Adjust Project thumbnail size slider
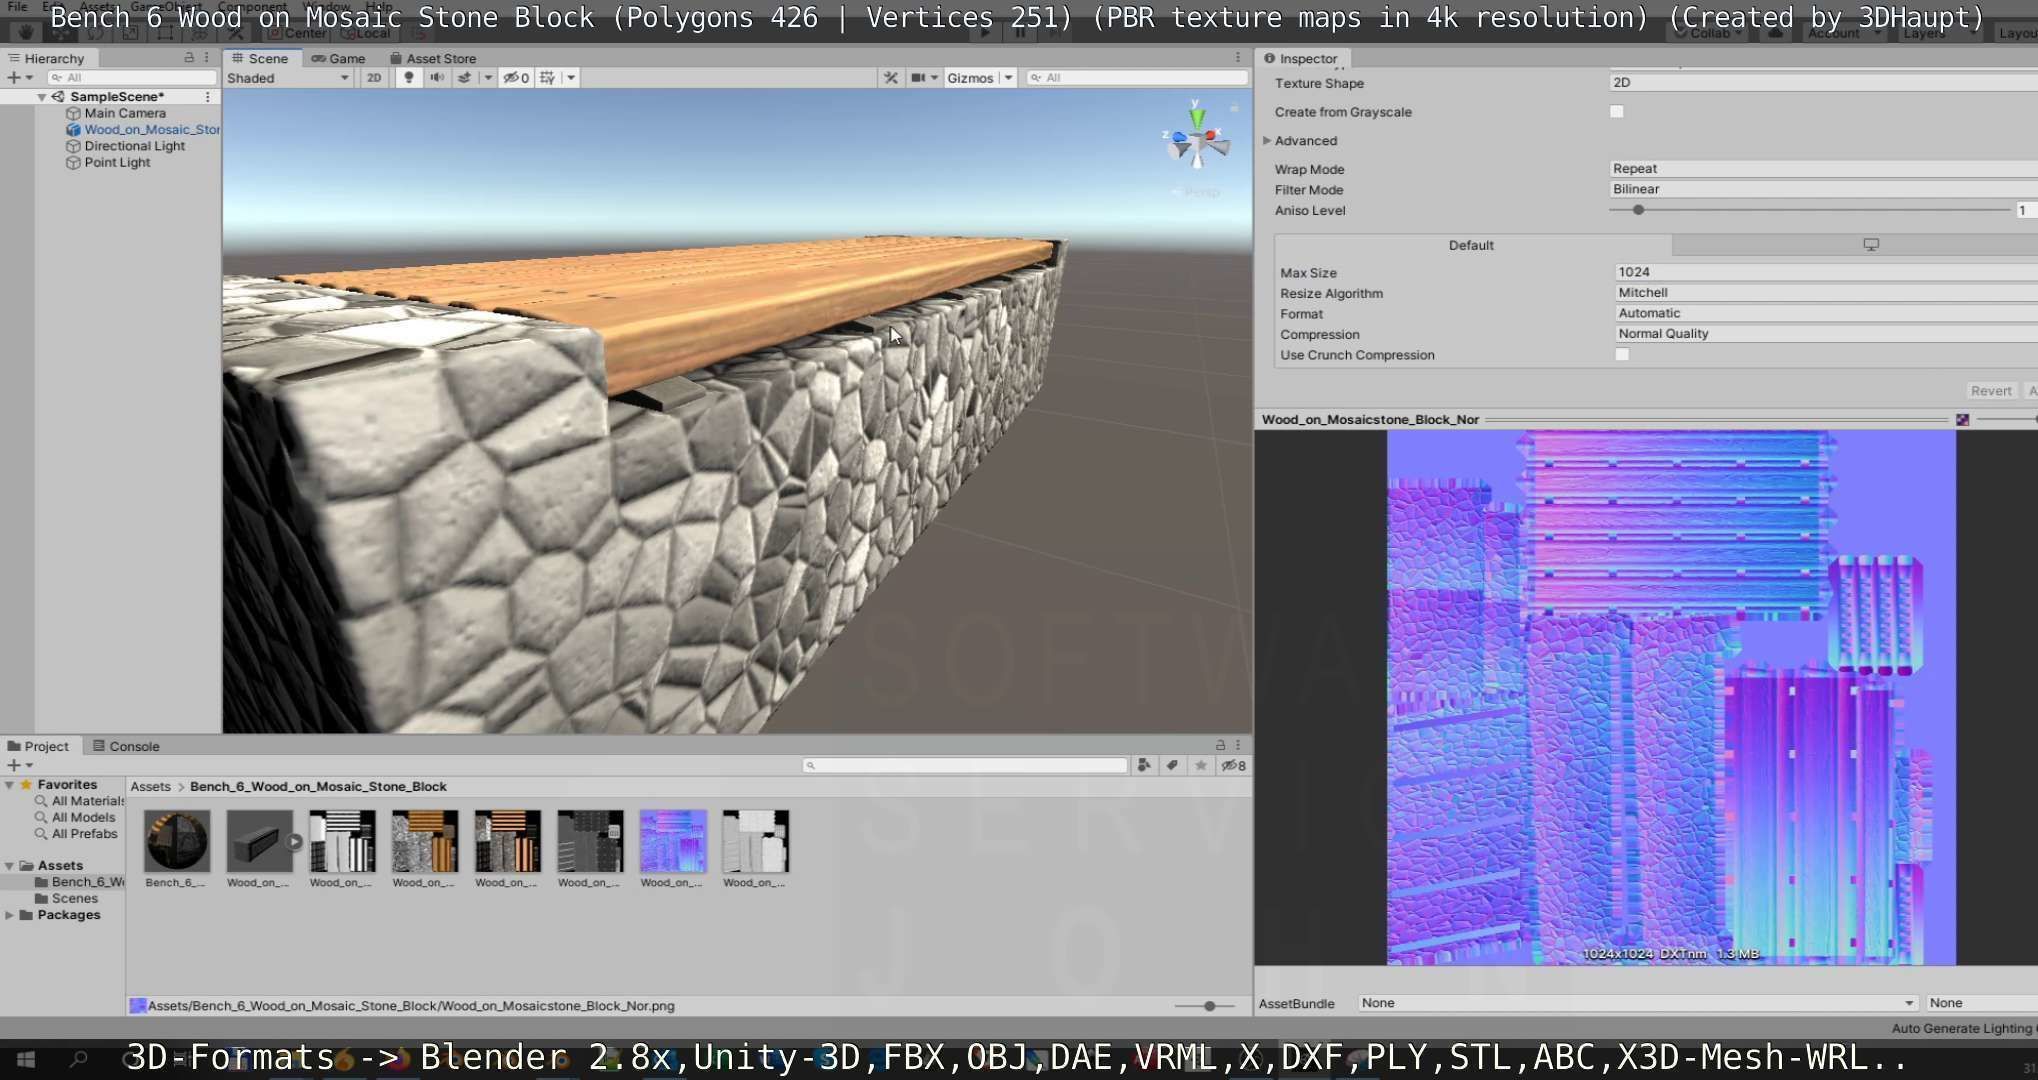Screen dimensions: 2038x1080 (x=1209, y=1005)
